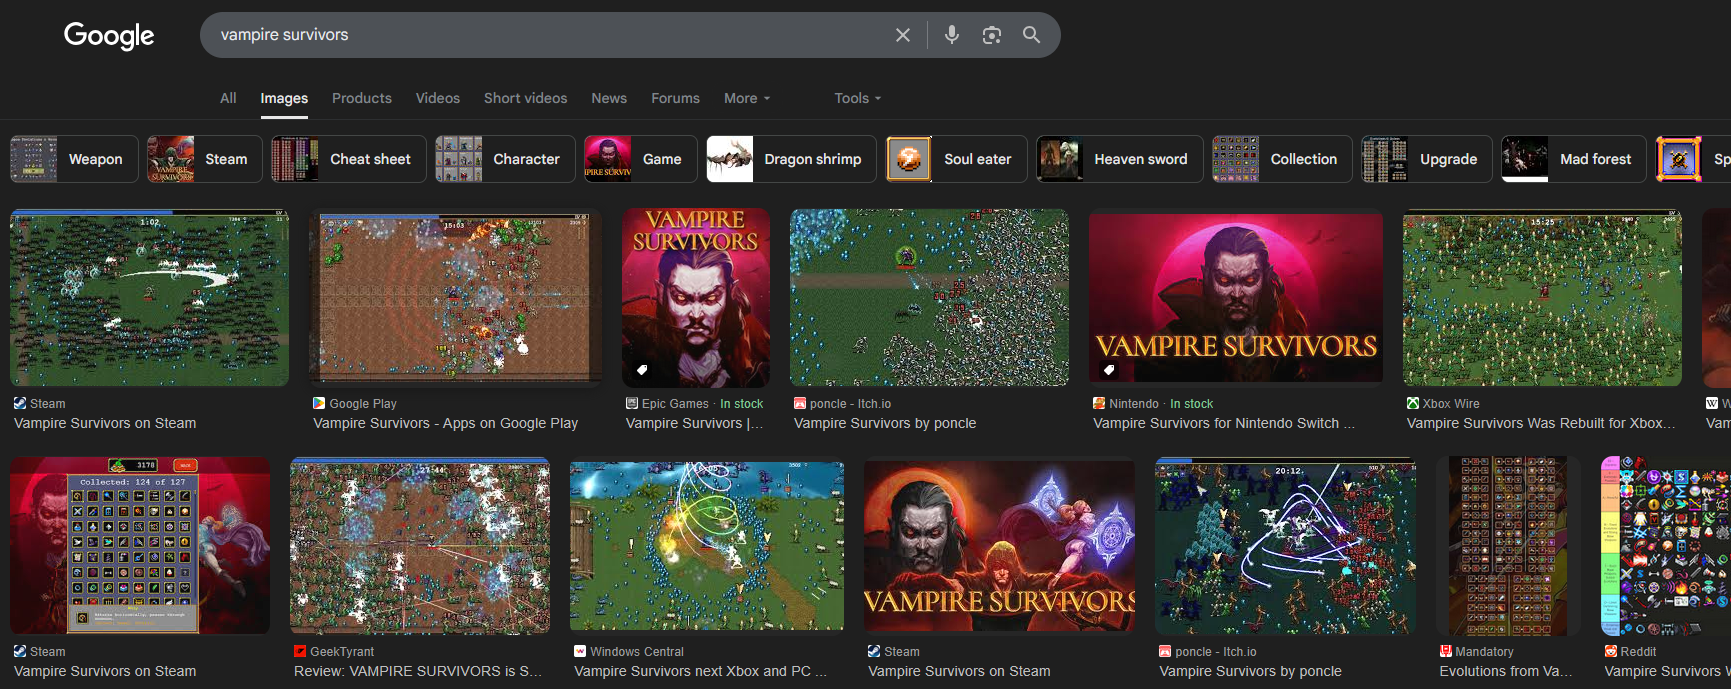Open the Mandatory evolutions chart thumbnail
Viewport: 1731px width, 689px height.
coord(1508,546)
